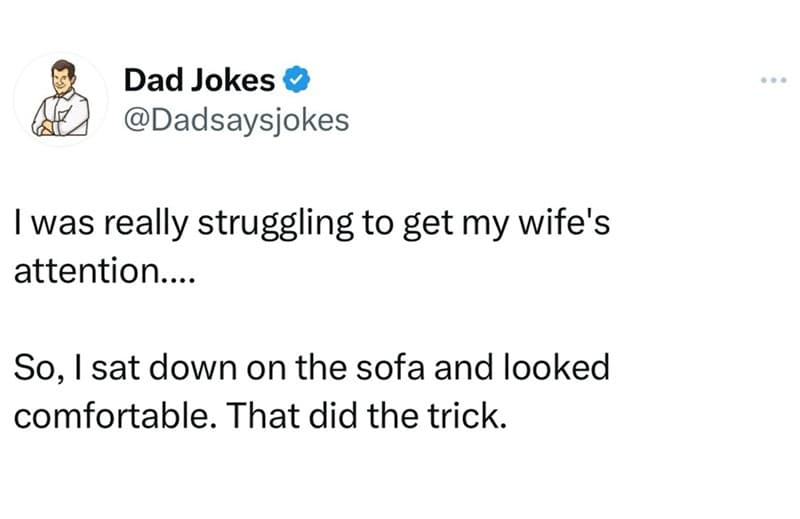Click the tweet line starting 'I was really'
800x519 pixels.
[x=312, y=225]
